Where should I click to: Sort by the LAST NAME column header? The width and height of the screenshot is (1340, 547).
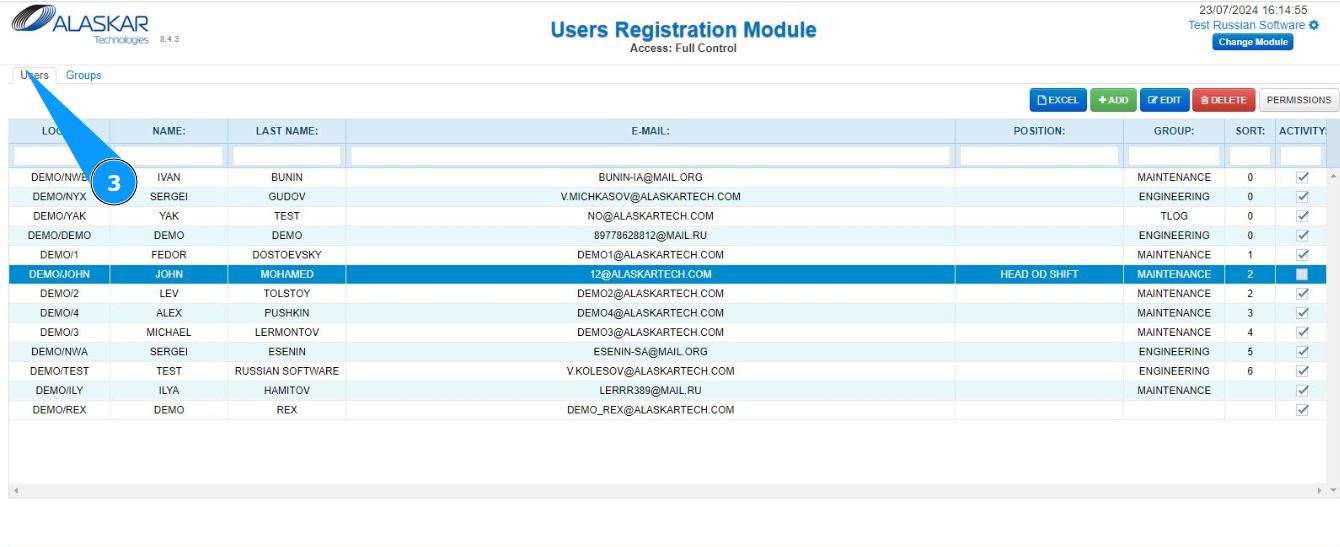click(x=287, y=131)
